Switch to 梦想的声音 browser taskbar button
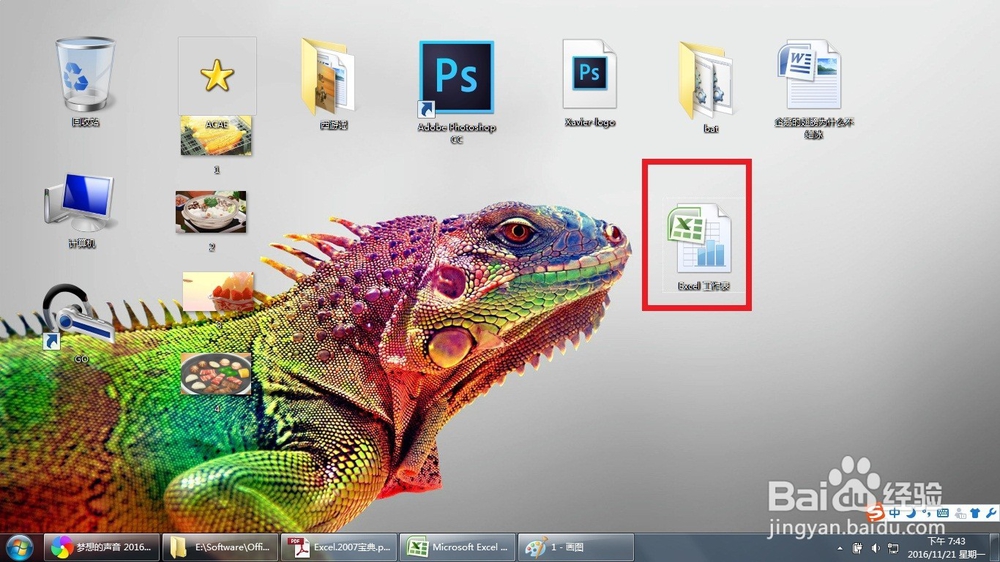Screen dimensions: 1000x562 (101, 547)
